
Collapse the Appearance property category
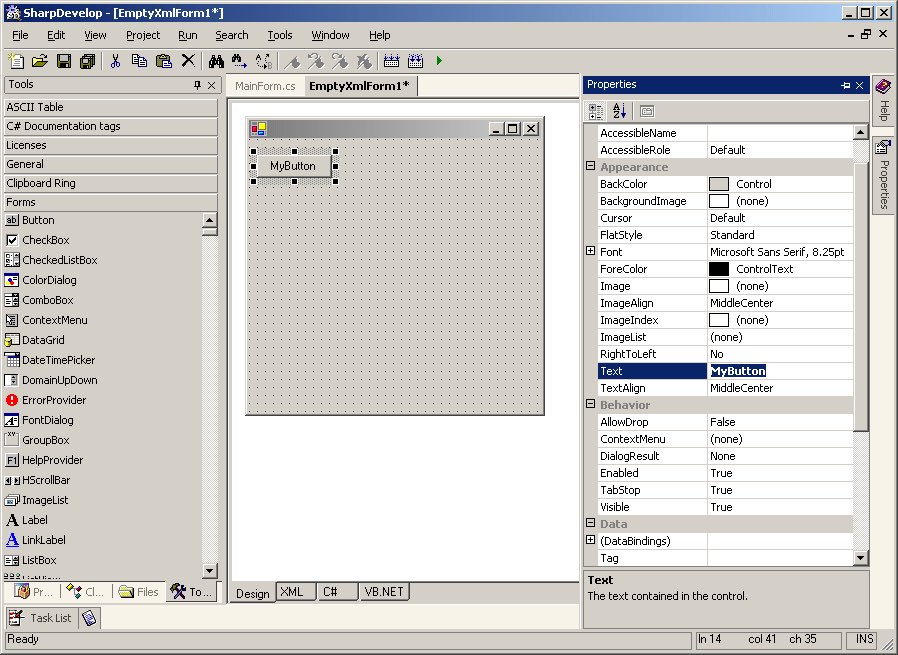click(x=590, y=166)
